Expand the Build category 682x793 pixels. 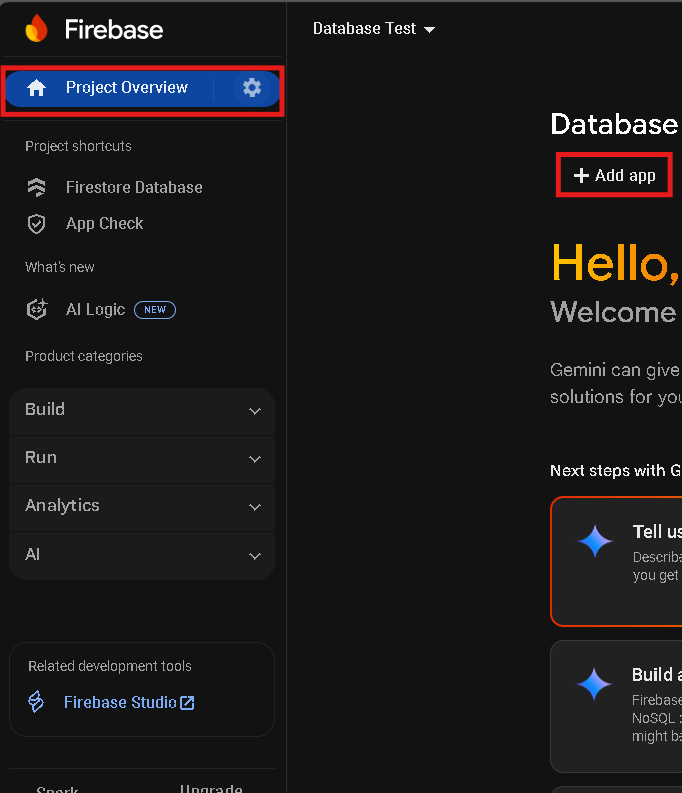tap(142, 410)
